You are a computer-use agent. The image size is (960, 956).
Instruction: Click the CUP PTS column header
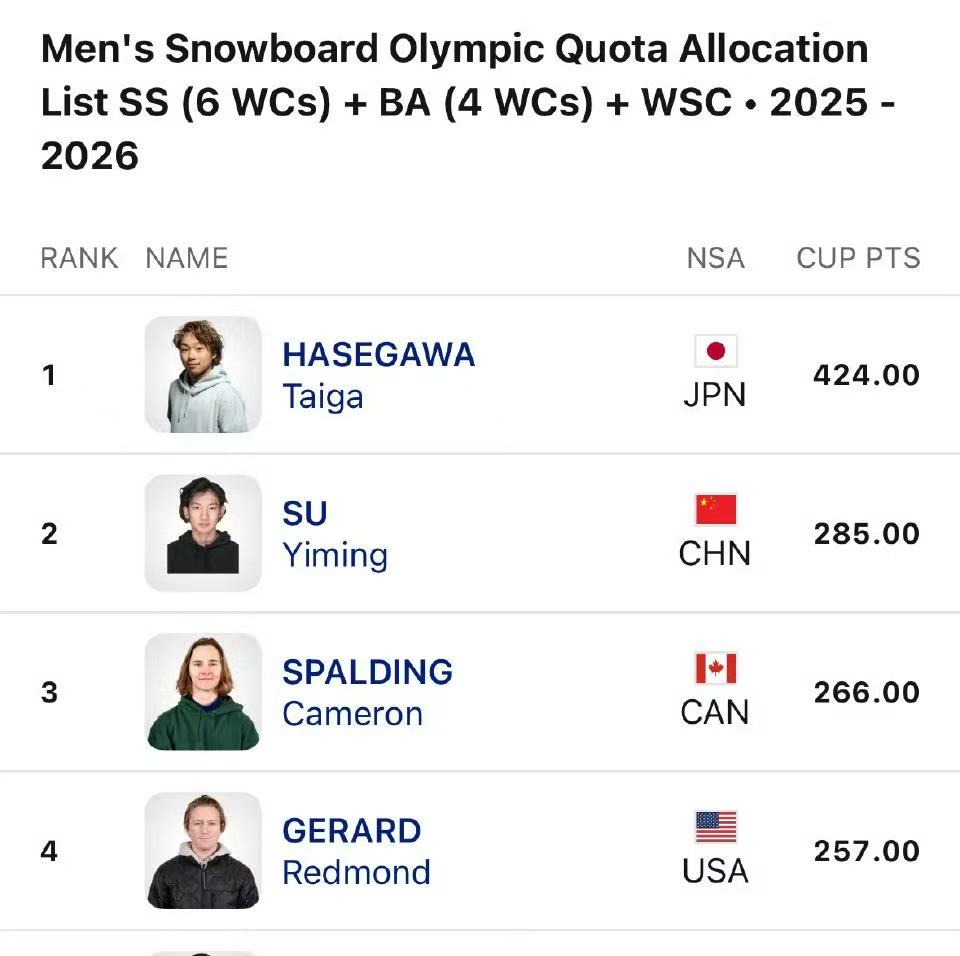point(858,258)
